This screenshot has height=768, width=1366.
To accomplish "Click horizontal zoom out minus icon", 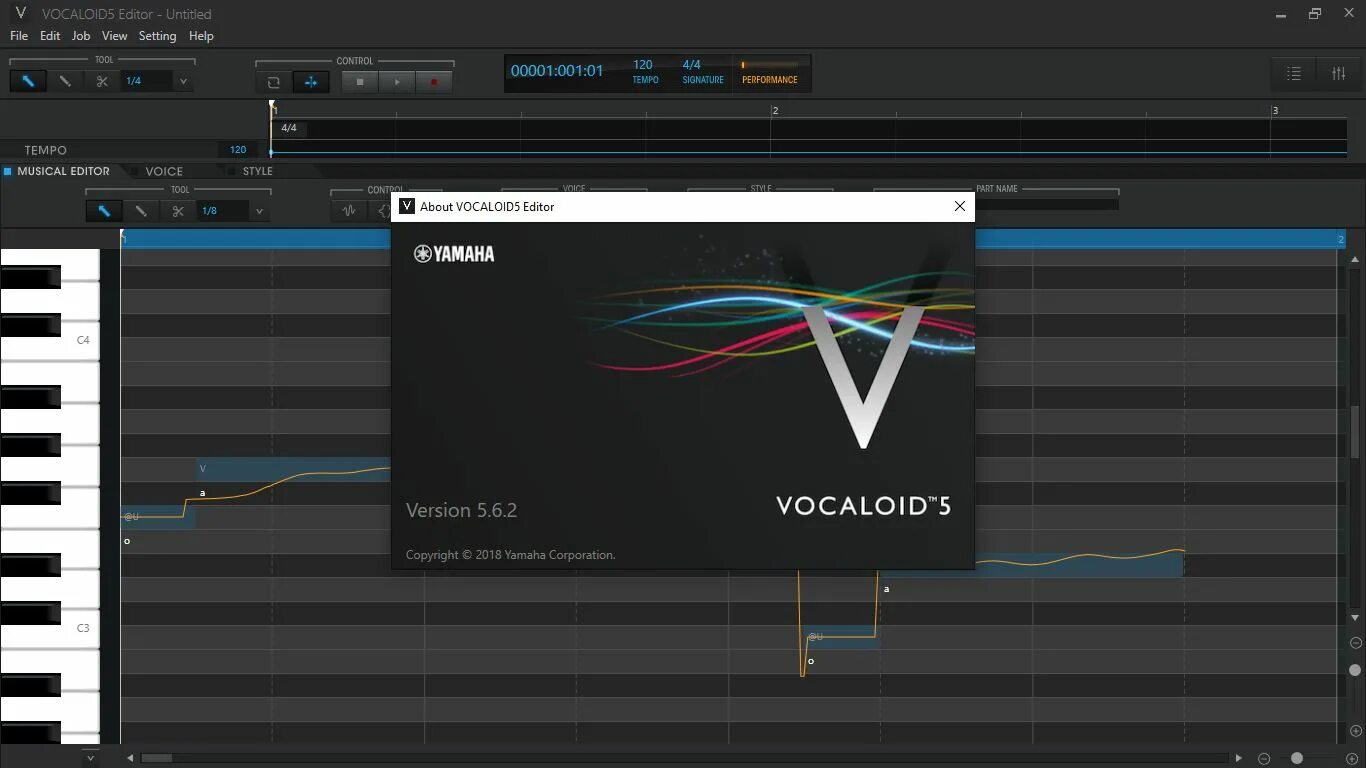I will (x=1264, y=759).
